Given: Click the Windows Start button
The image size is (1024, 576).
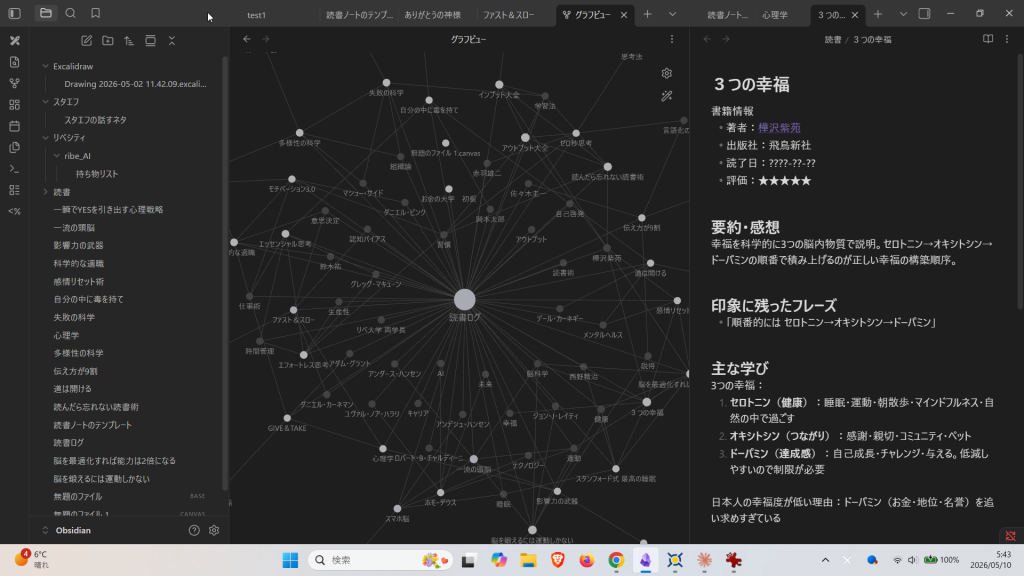Looking at the screenshot, I should [290, 560].
